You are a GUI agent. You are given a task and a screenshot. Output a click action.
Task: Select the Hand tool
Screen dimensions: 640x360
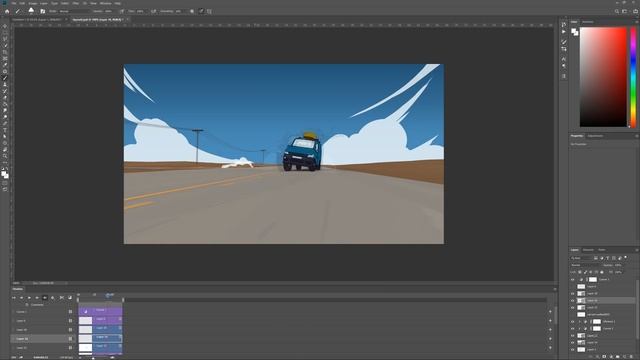5,149
